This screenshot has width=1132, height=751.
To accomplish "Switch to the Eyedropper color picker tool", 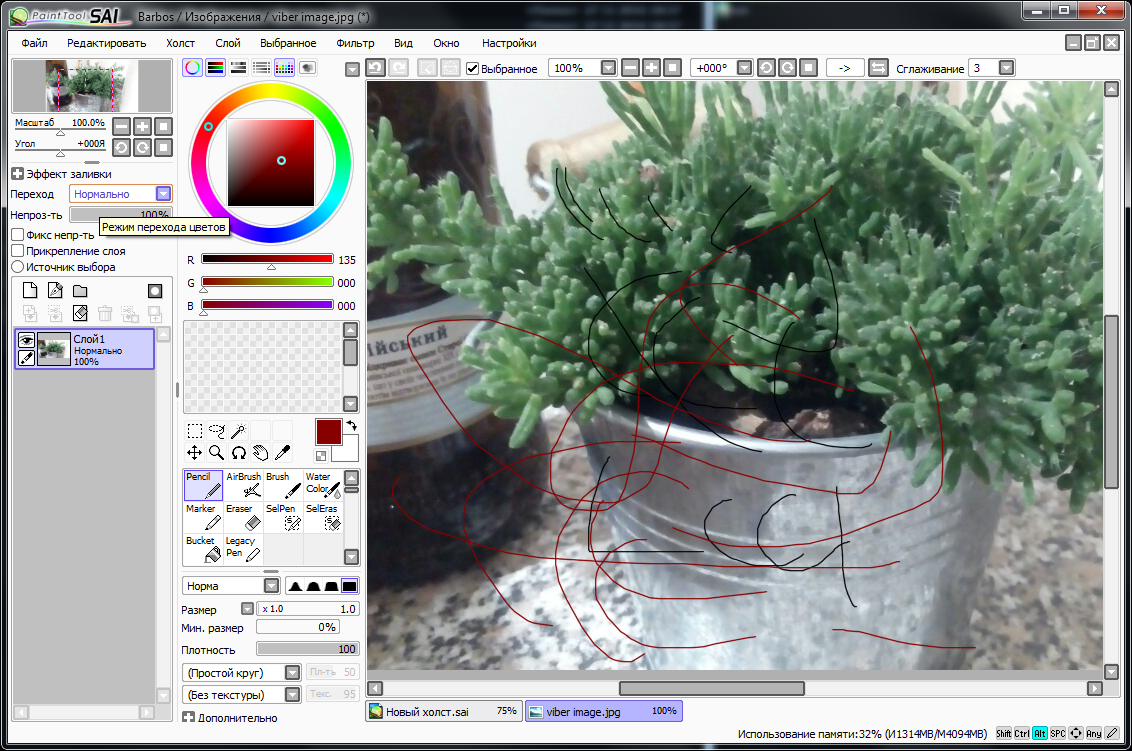I will 283,453.
